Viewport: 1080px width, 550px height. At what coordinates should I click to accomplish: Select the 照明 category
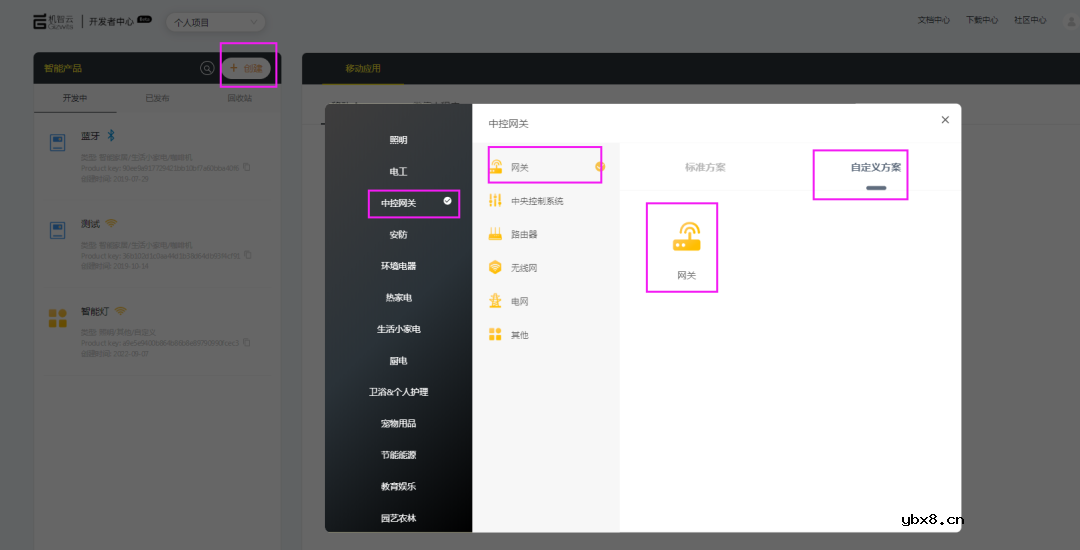pos(398,140)
